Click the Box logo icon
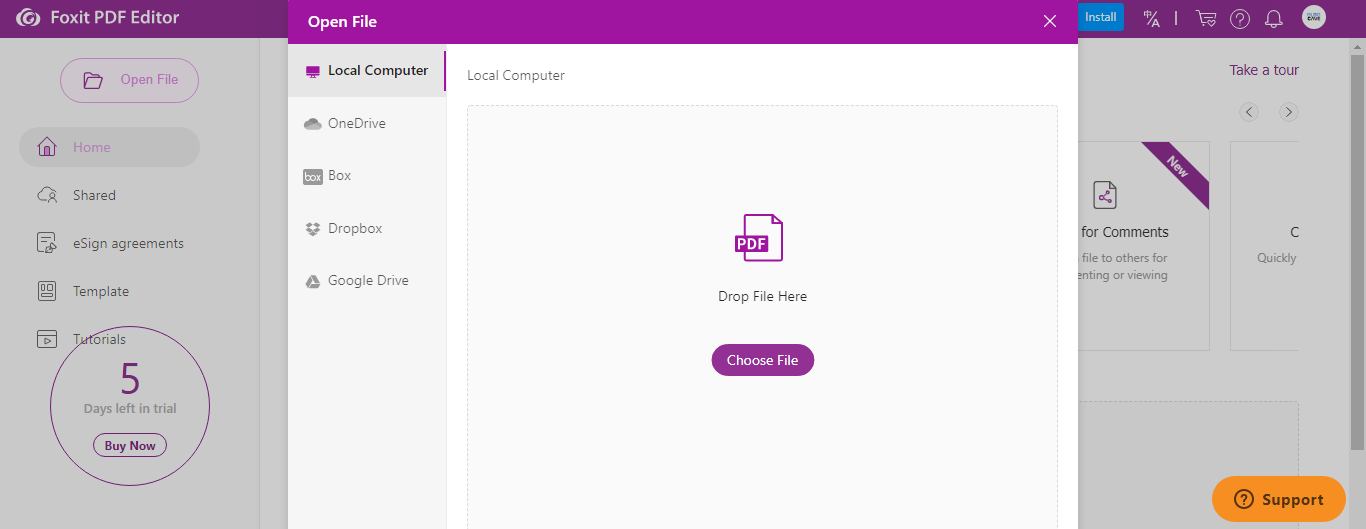 (312, 176)
